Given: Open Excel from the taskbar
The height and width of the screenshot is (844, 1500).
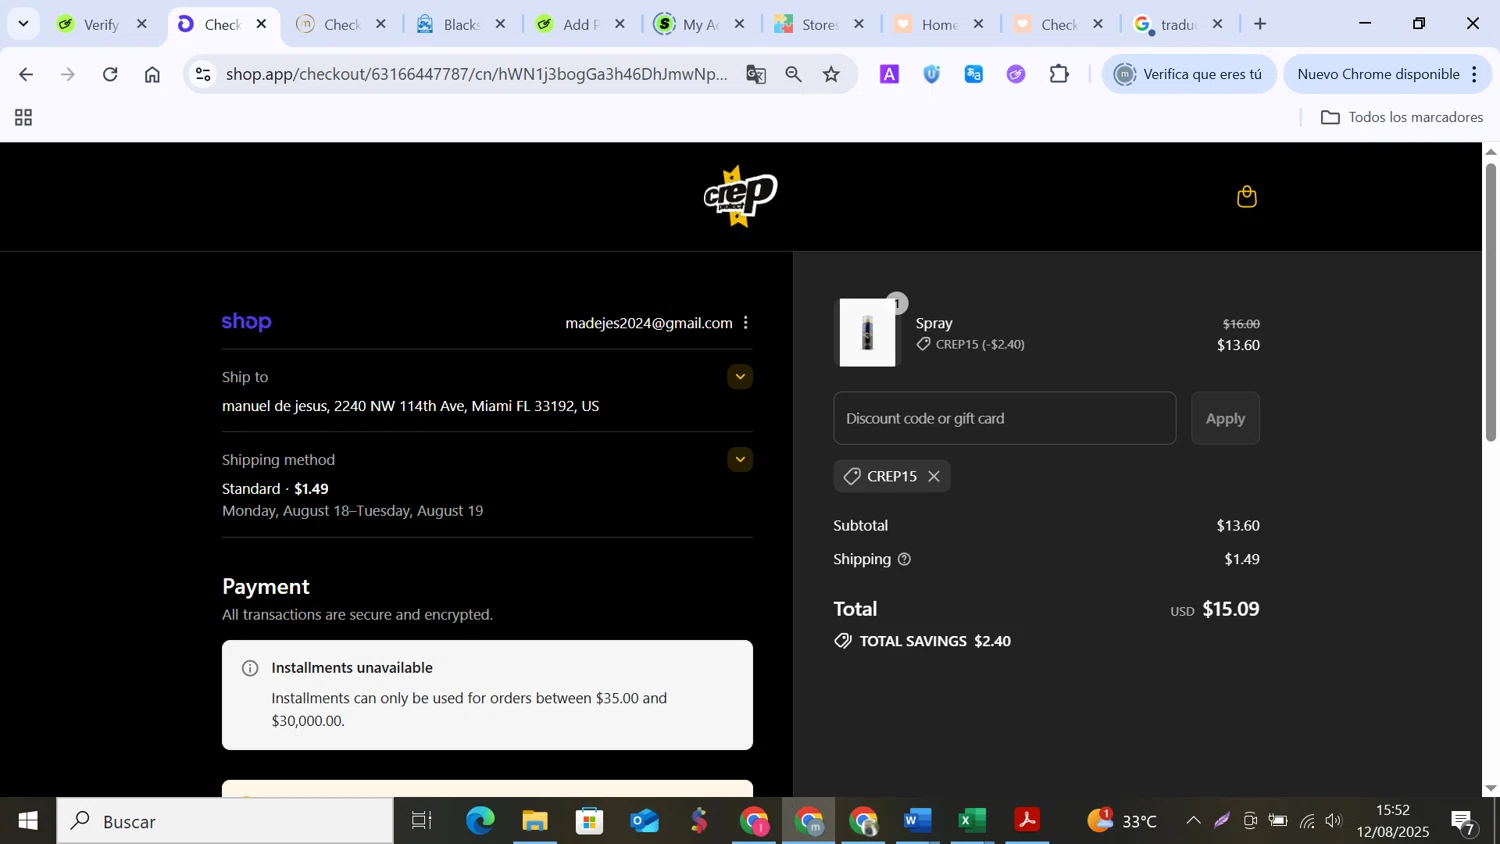Looking at the screenshot, I should 972,821.
